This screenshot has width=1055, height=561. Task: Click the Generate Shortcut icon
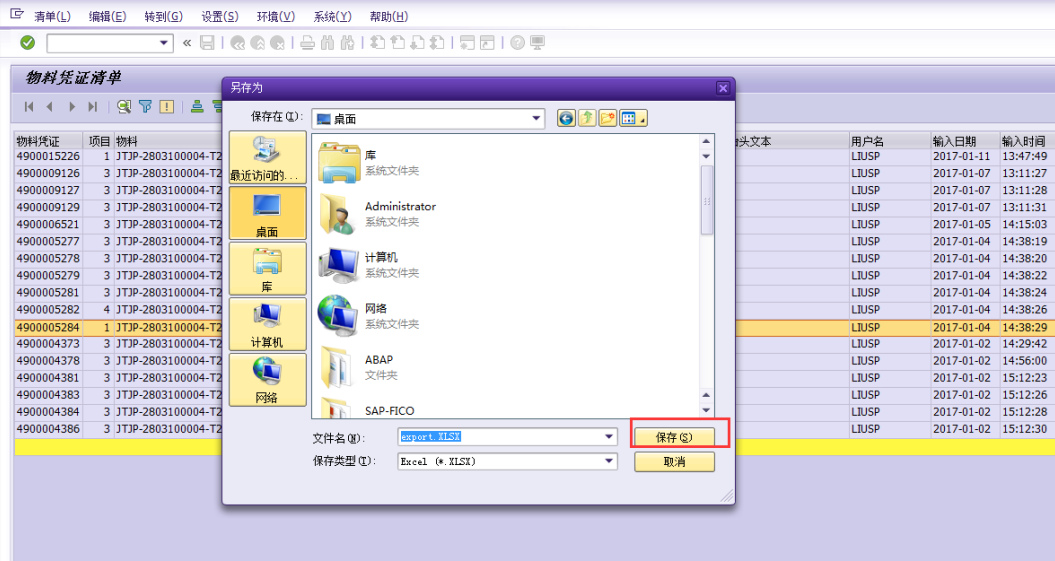click(x=487, y=43)
